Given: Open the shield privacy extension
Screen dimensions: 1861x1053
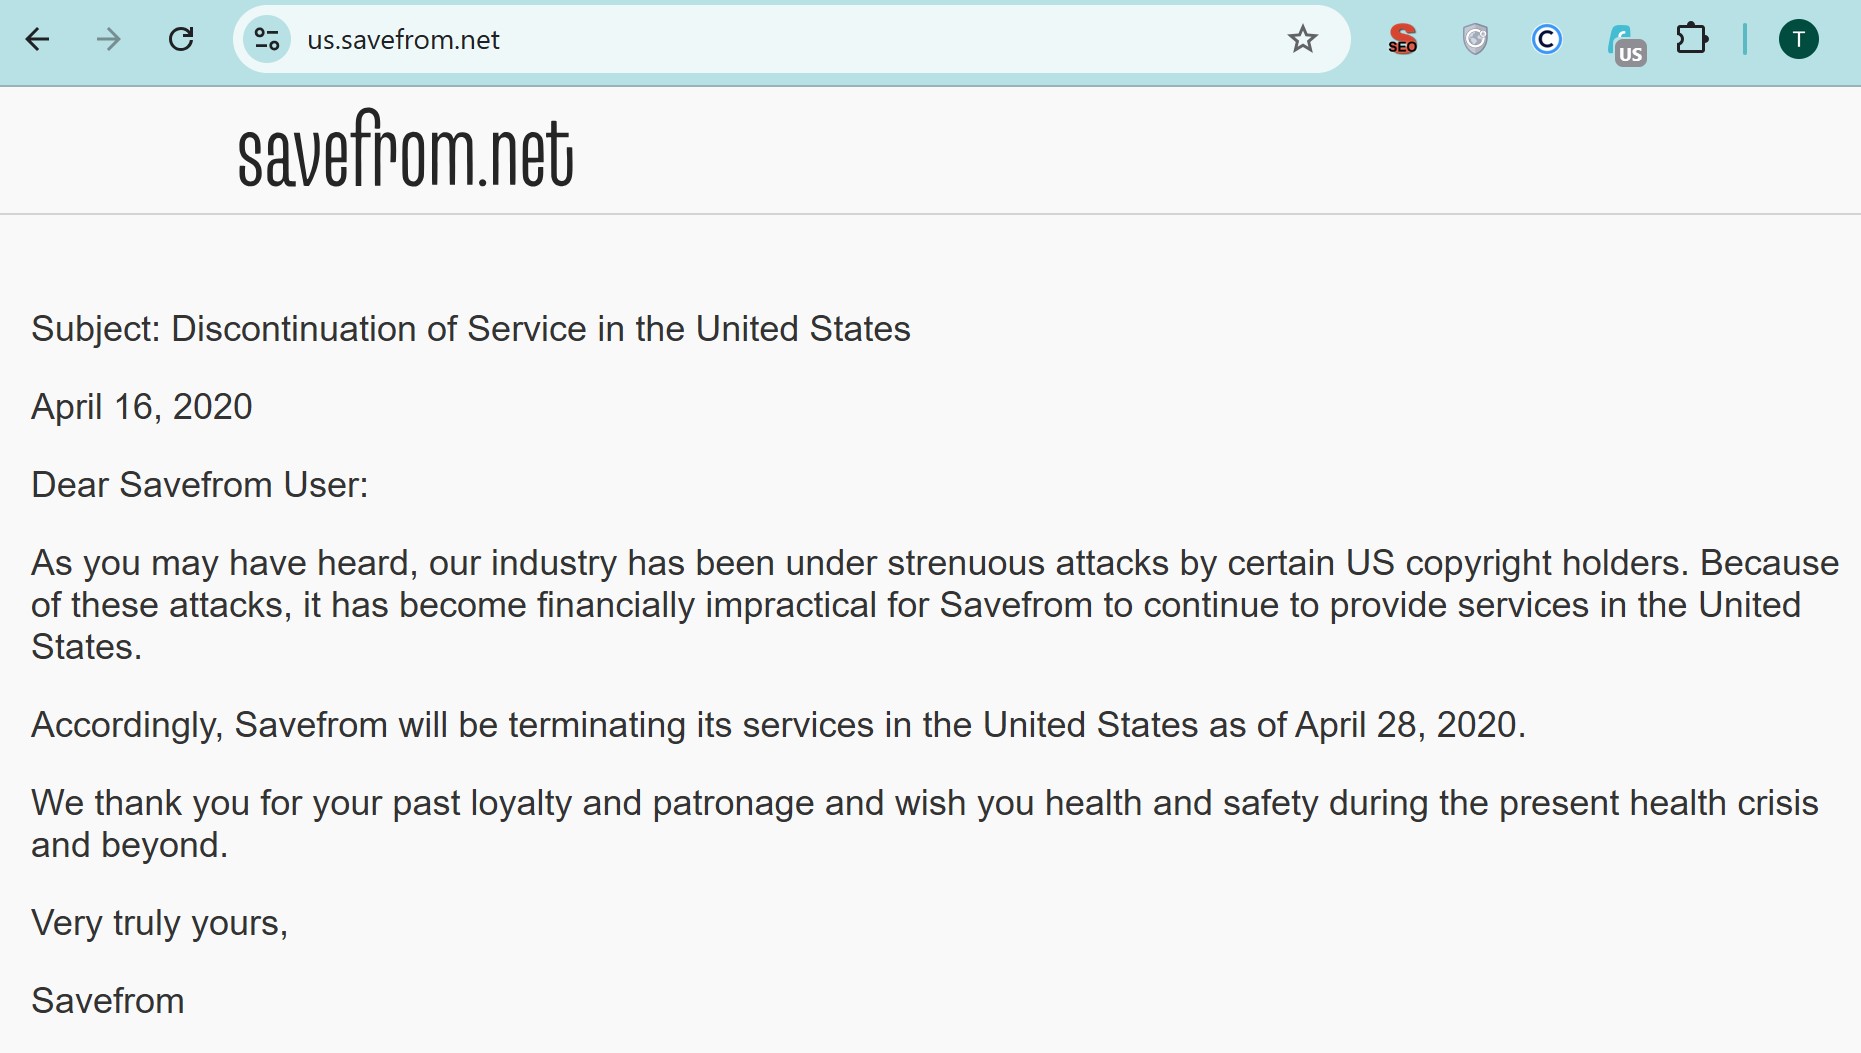Looking at the screenshot, I should click(1474, 40).
